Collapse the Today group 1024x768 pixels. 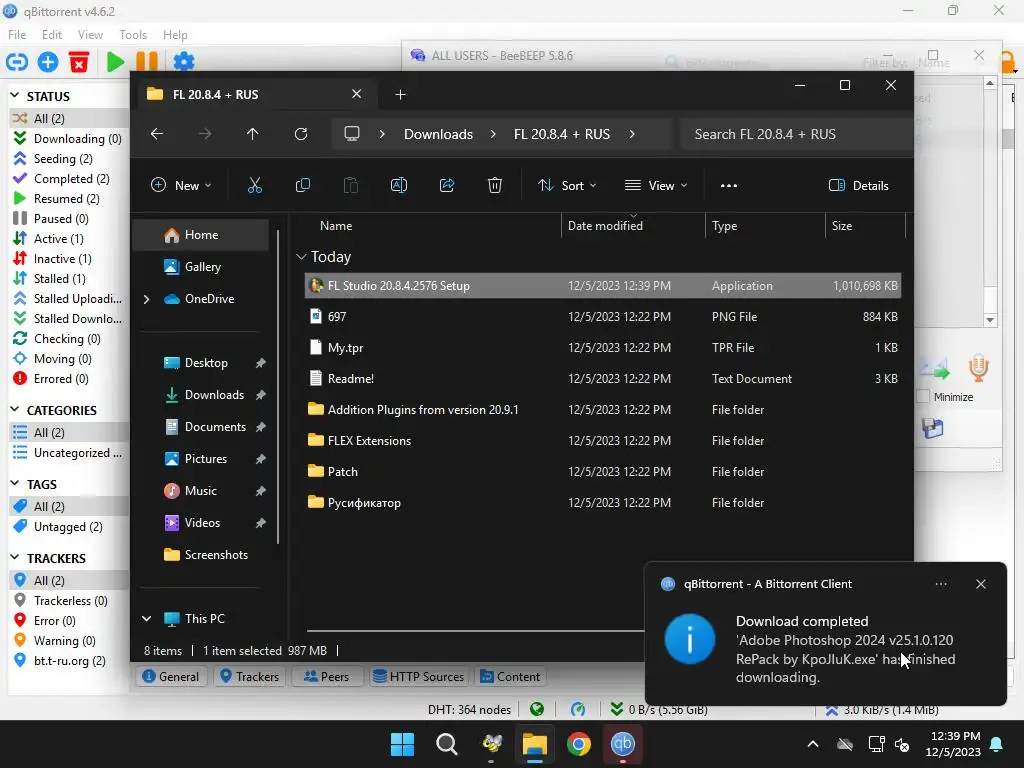[x=301, y=257]
